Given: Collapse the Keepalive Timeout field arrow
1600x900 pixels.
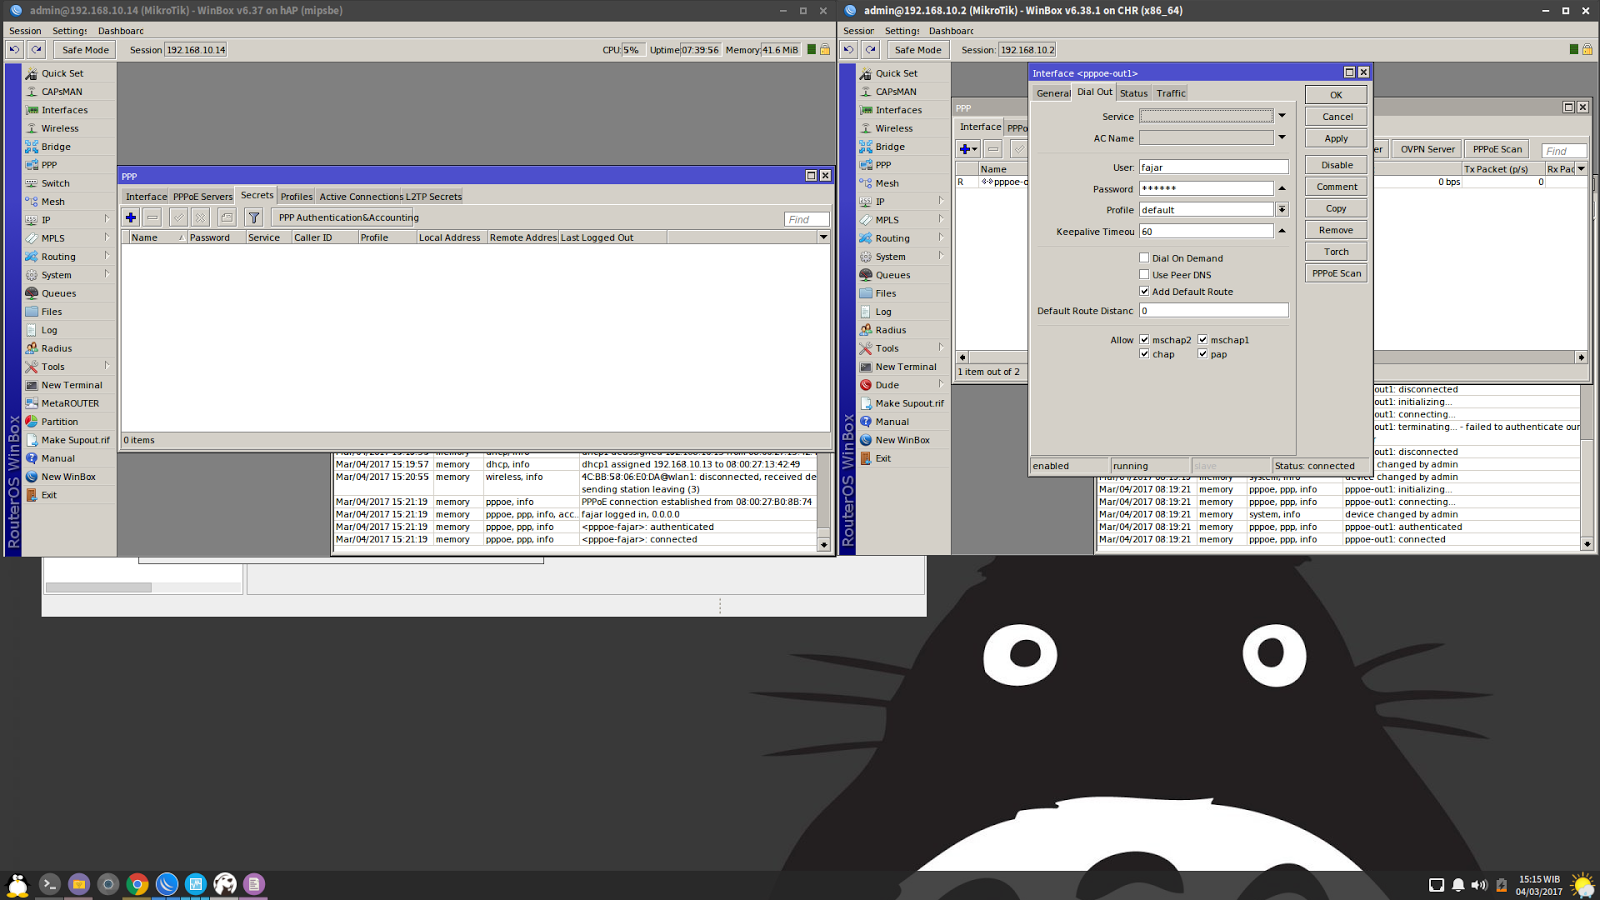Looking at the screenshot, I should click(x=1282, y=231).
